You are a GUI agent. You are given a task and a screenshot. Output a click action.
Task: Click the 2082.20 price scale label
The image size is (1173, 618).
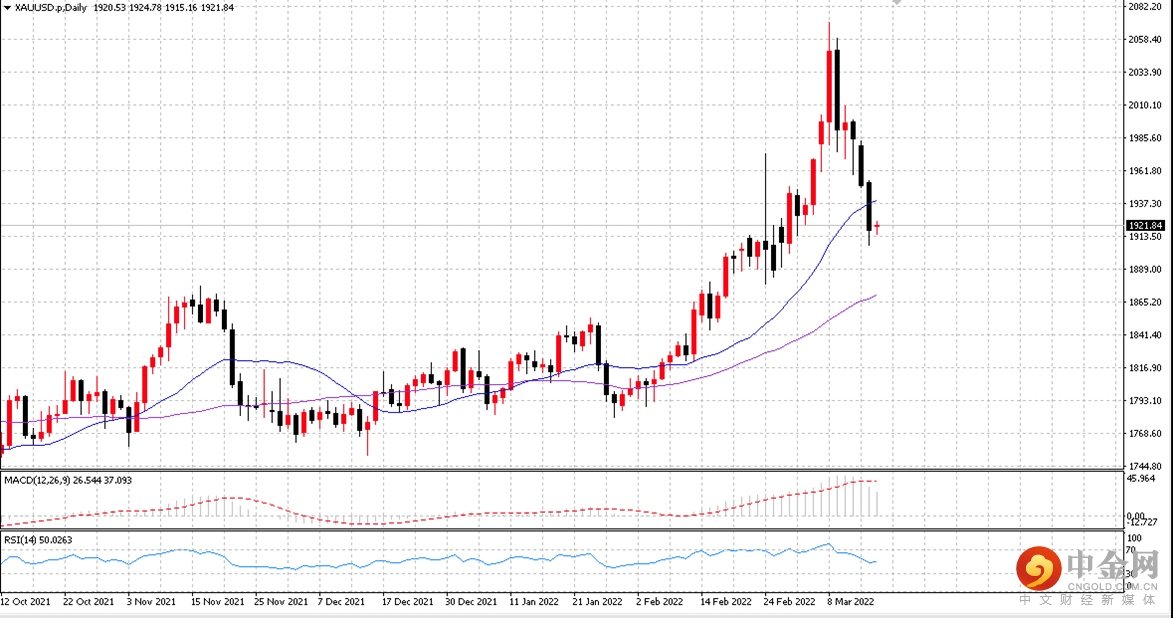coord(1145,6)
